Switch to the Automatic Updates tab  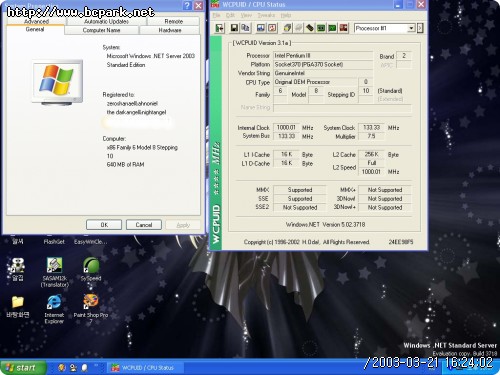point(106,21)
